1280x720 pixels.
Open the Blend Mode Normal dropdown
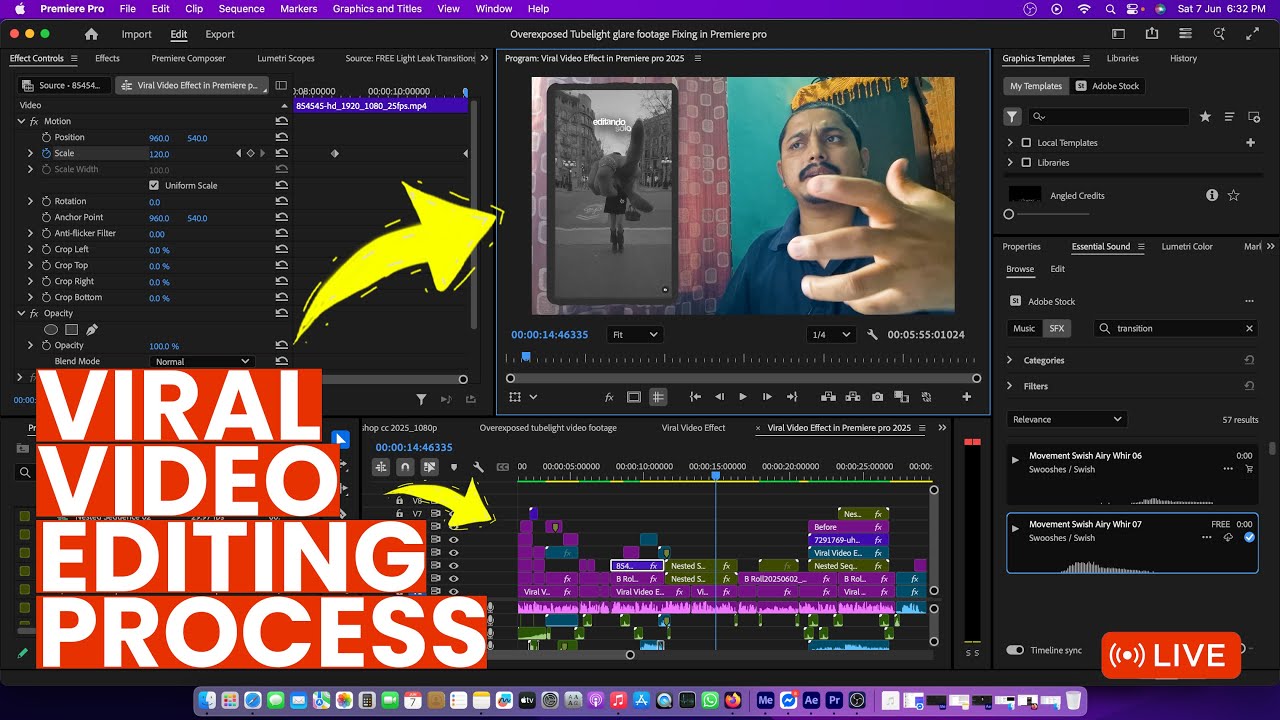pyautogui.click(x=202, y=361)
